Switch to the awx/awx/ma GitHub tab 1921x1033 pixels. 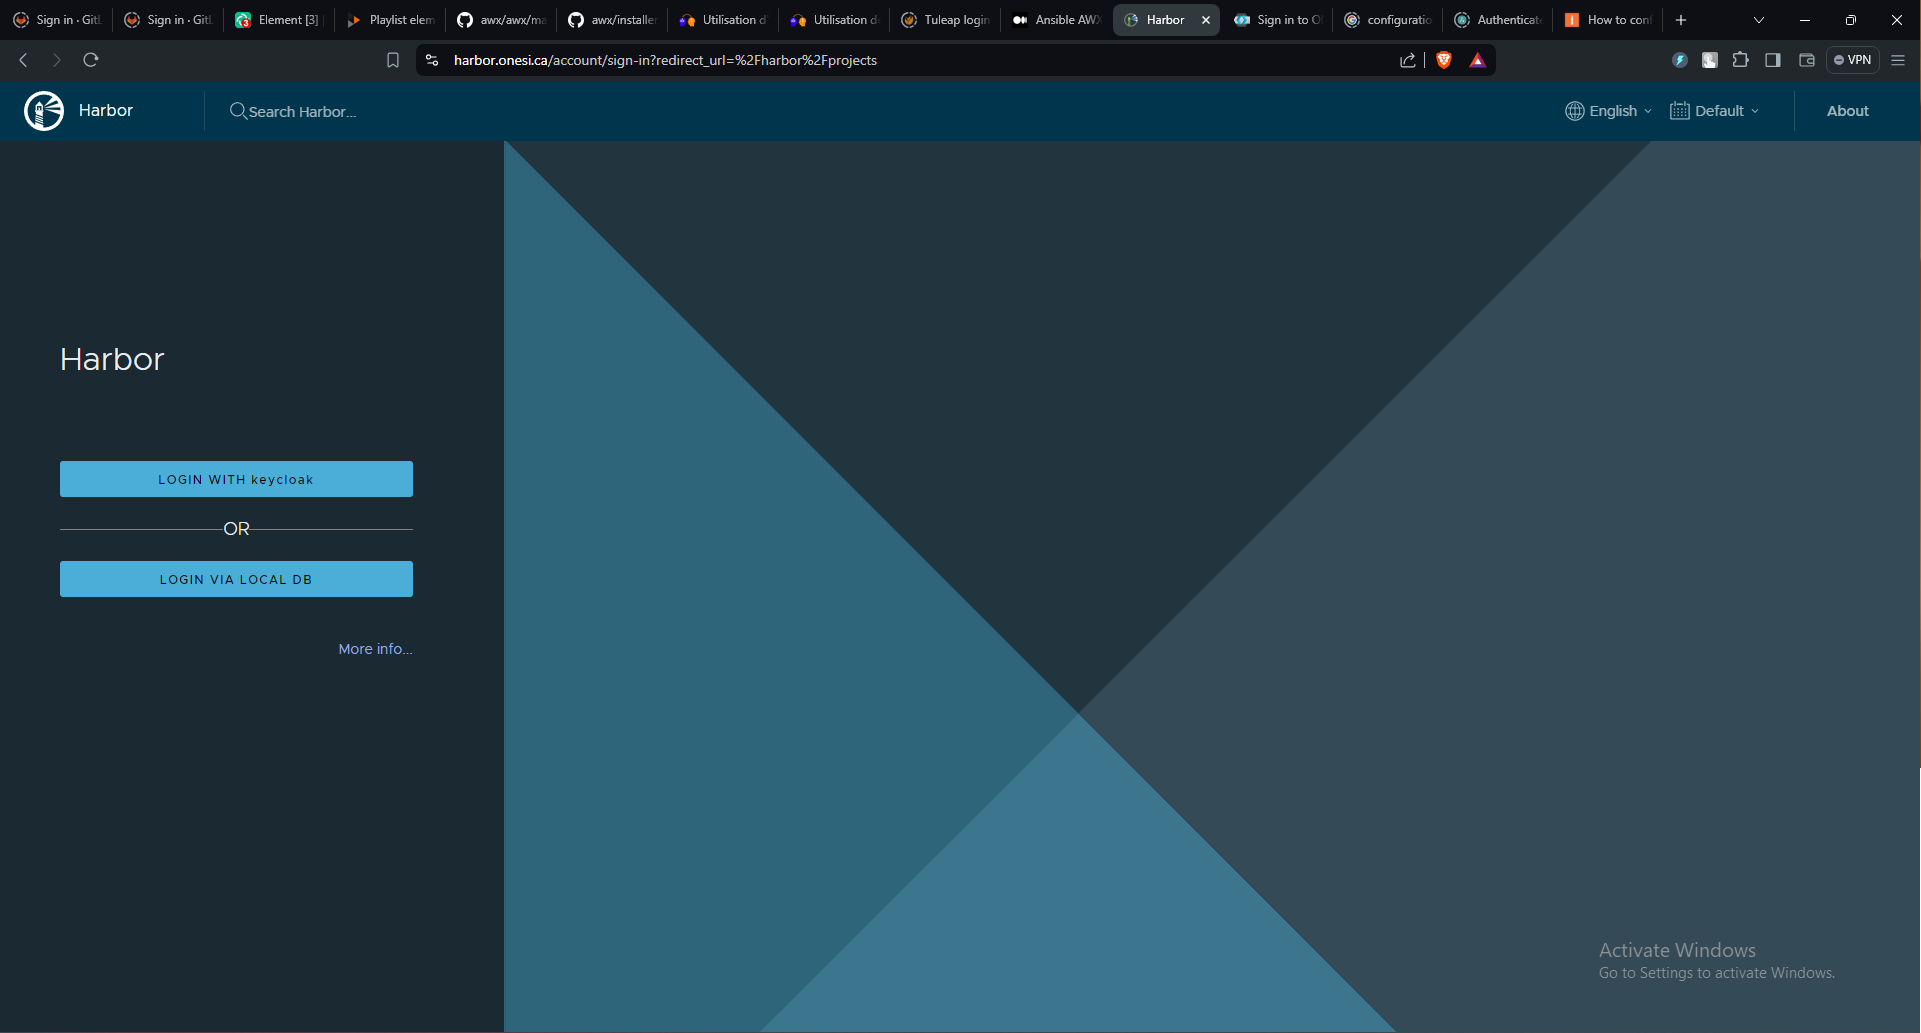pyautogui.click(x=500, y=20)
